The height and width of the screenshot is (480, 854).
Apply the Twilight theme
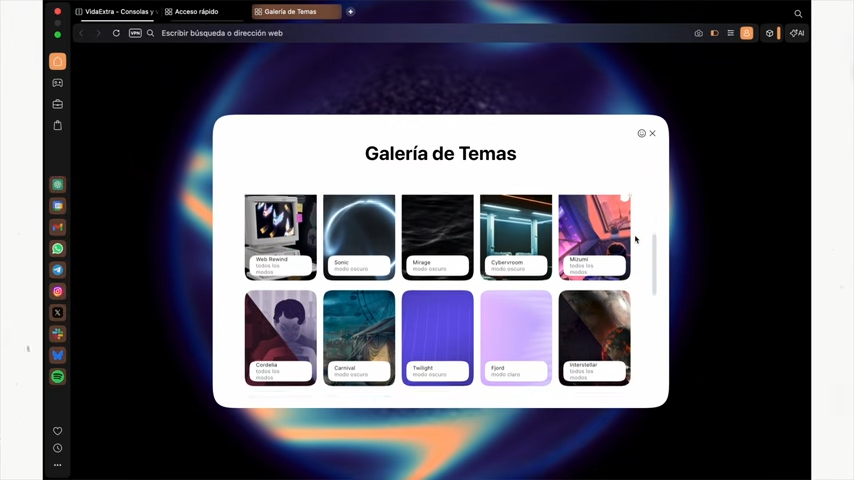[437, 338]
